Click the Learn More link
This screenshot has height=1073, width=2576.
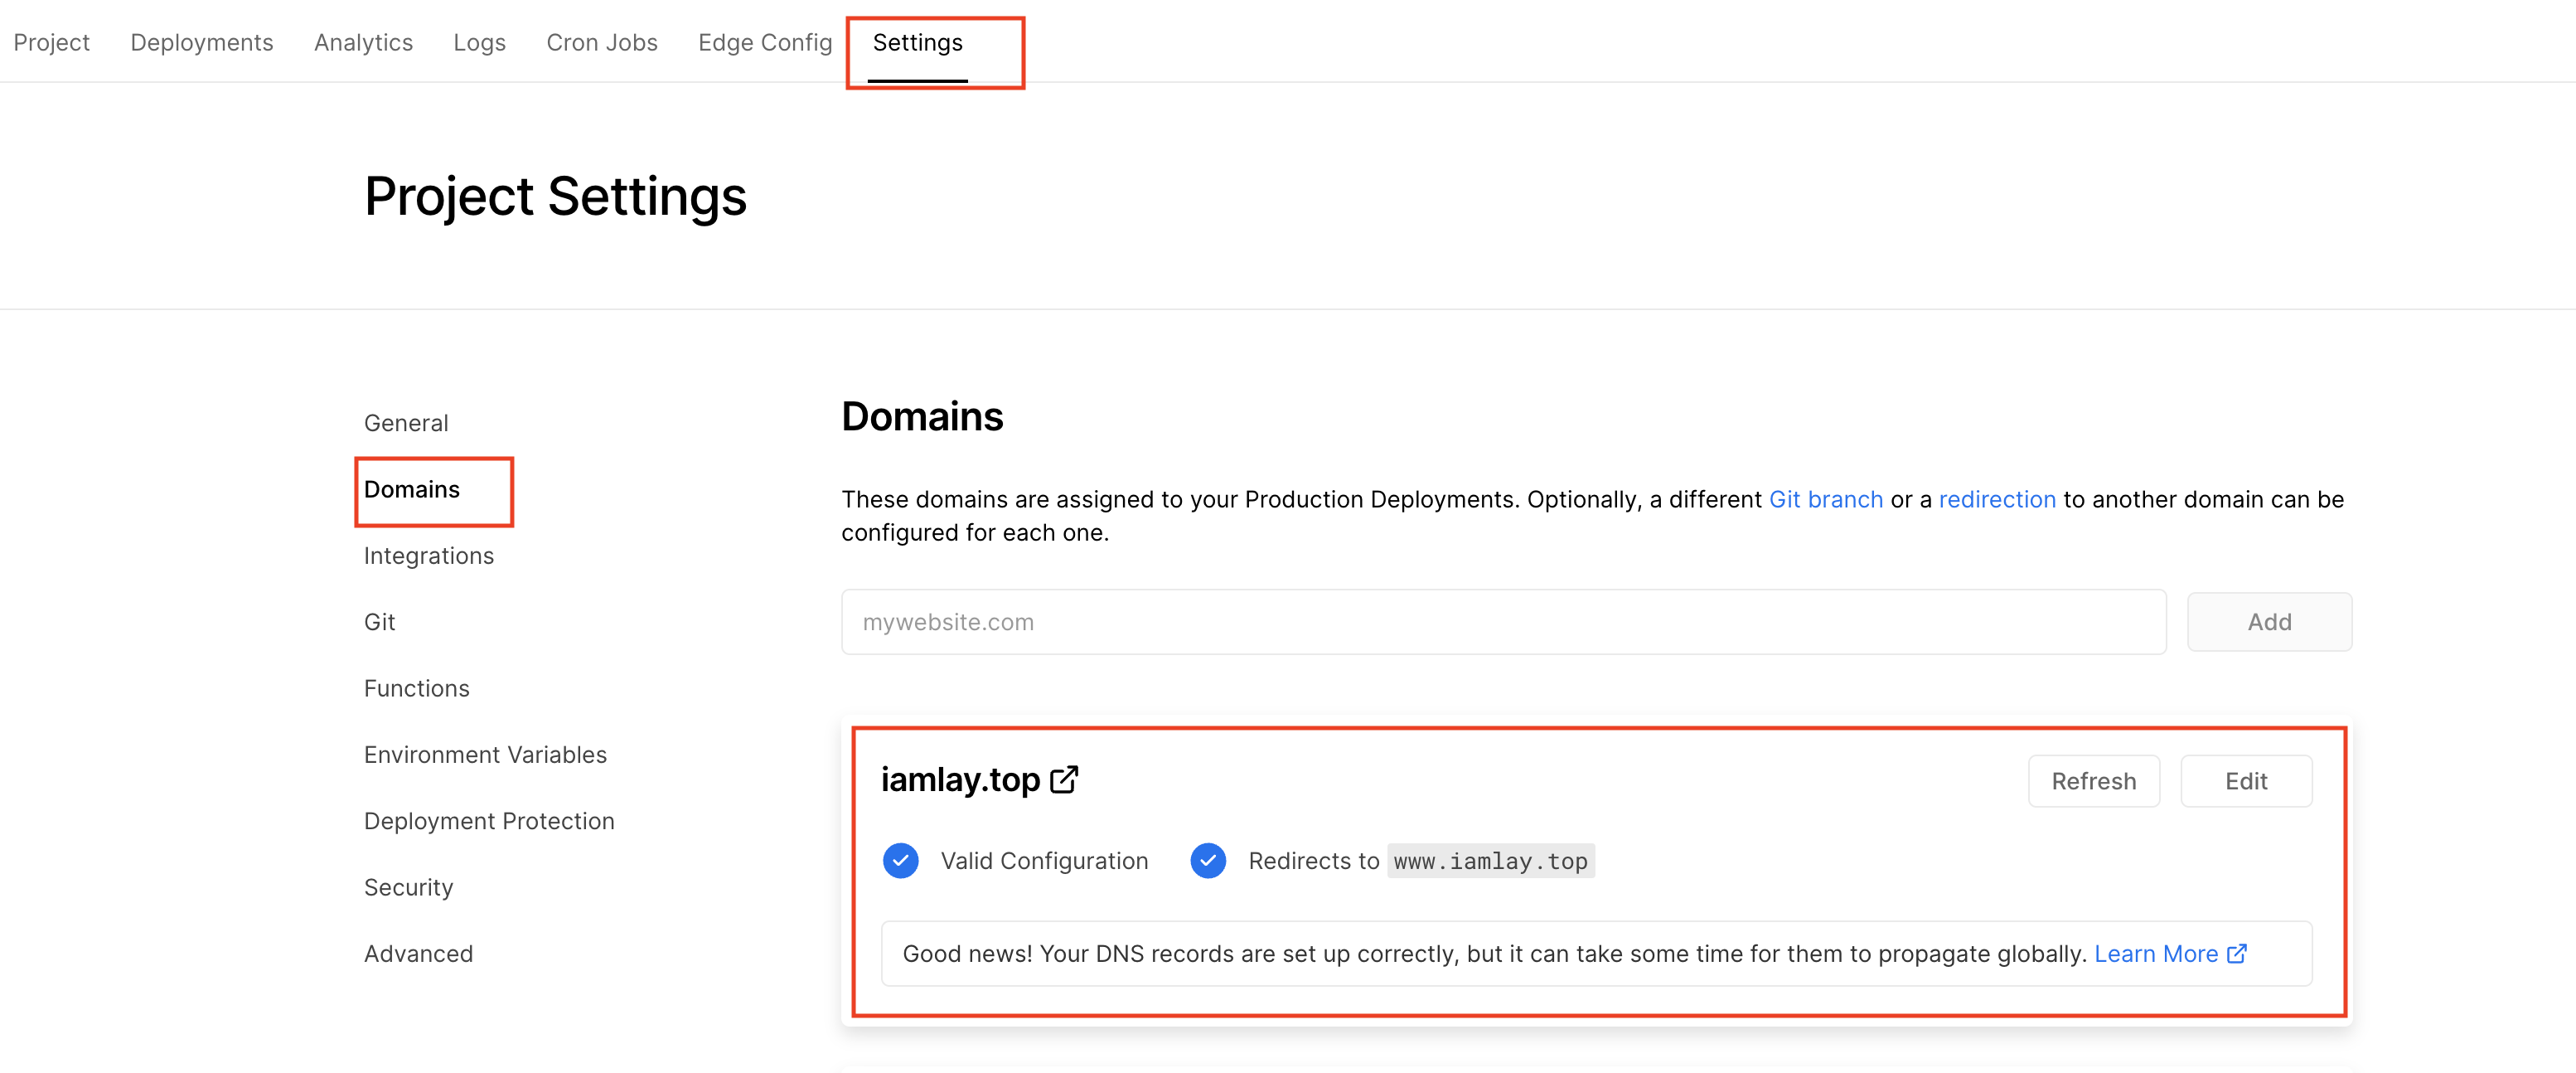coord(2156,953)
